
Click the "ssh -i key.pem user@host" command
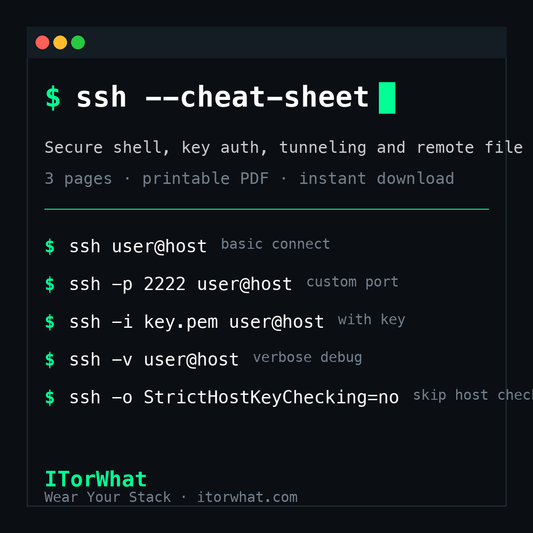coord(196,322)
